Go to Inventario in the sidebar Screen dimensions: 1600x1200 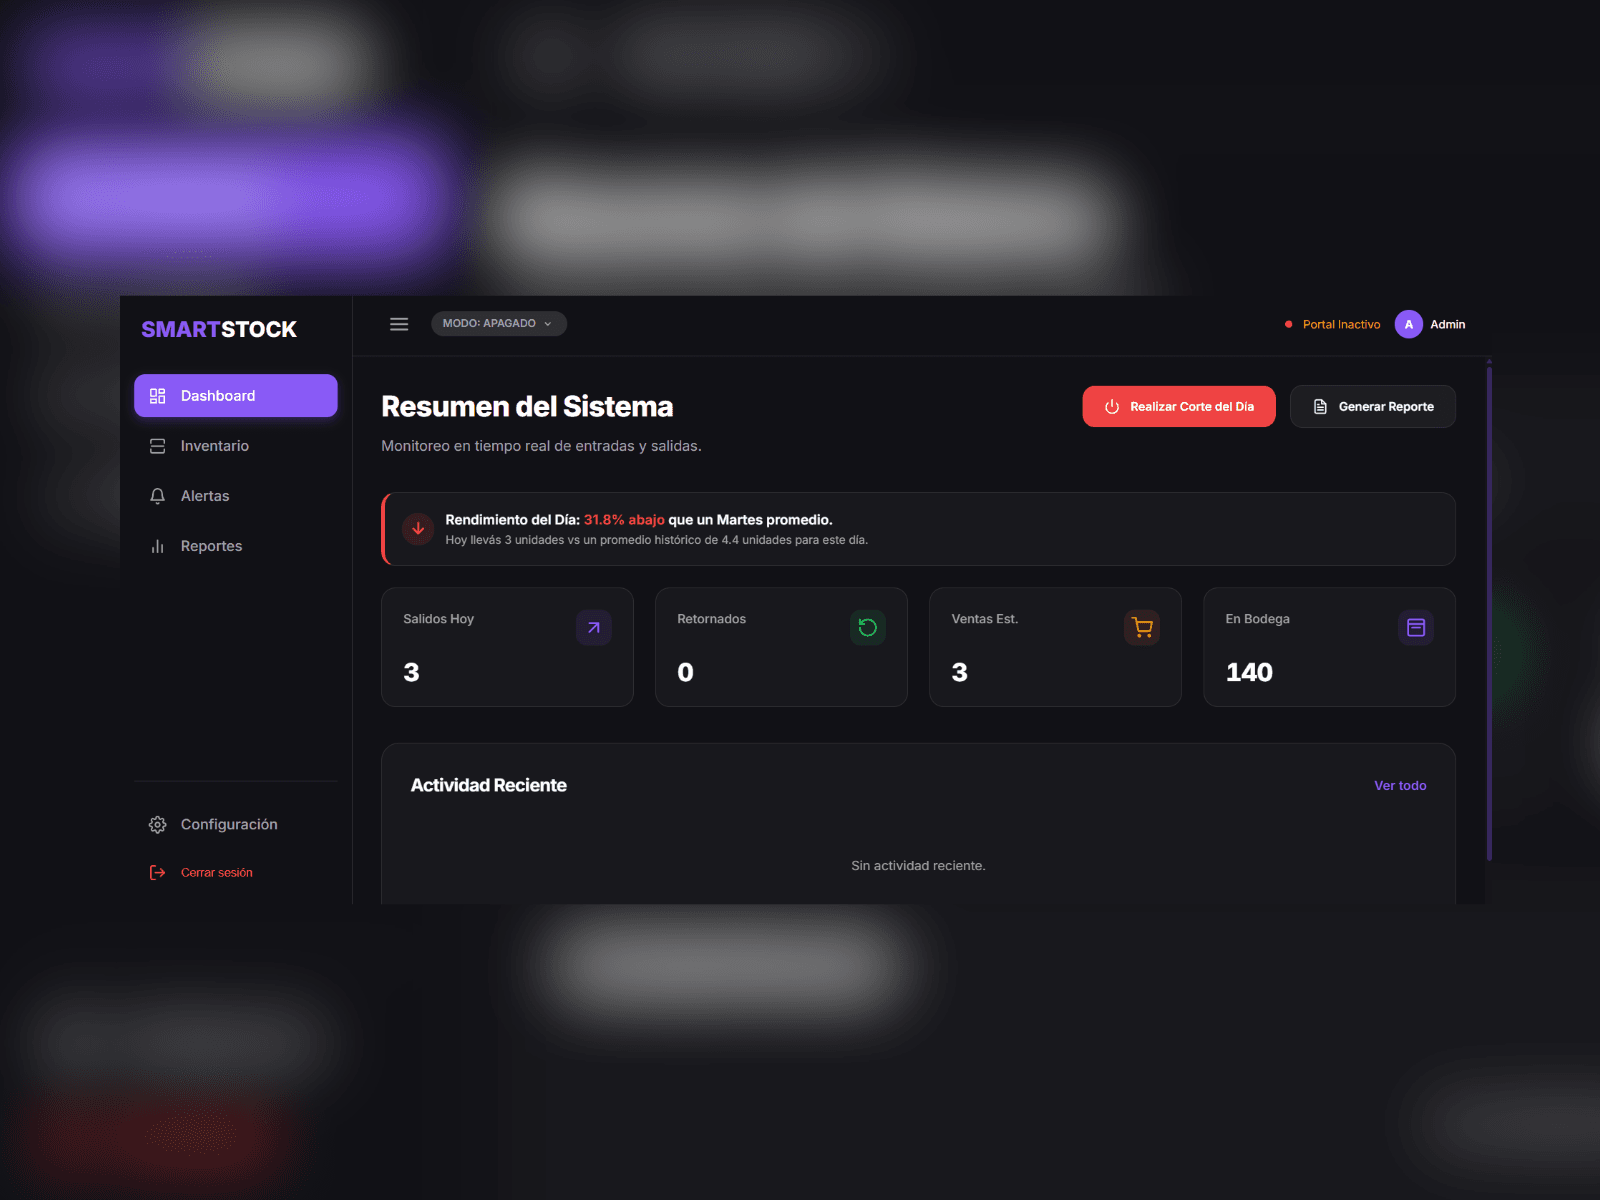236,446
